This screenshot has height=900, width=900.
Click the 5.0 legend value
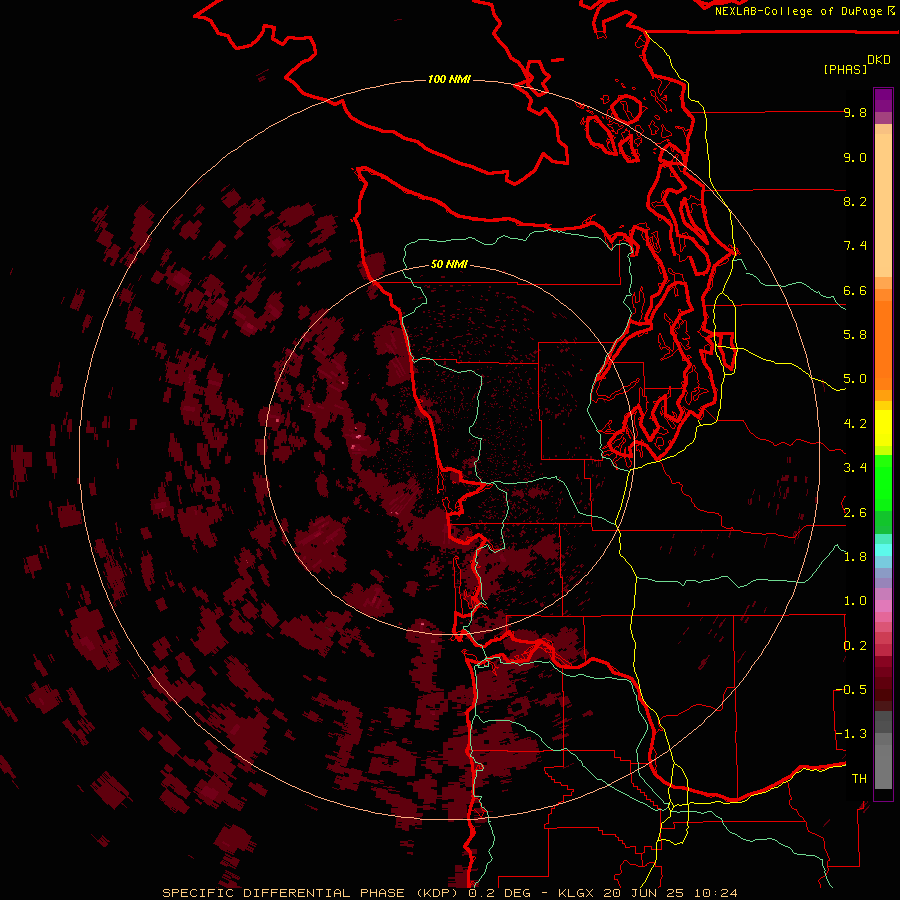pos(855,379)
